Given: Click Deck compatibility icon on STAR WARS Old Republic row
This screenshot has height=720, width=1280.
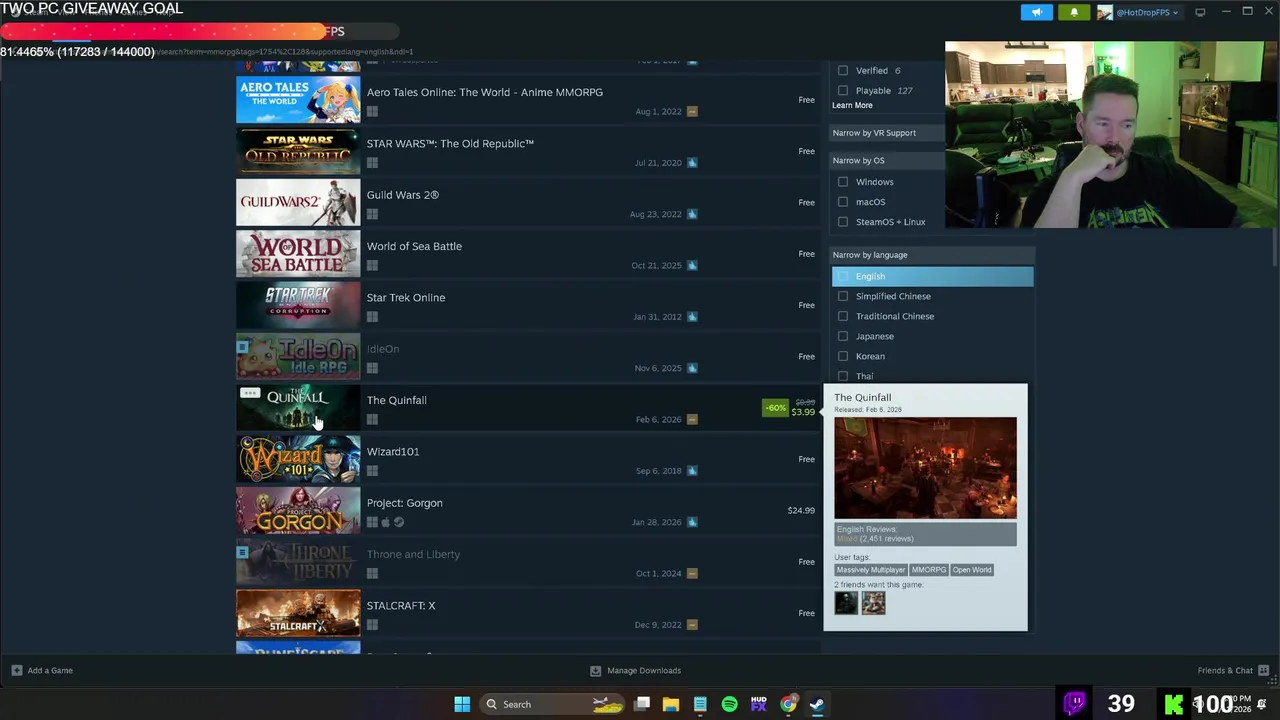Looking at the screenshot, I should (692, 162).
